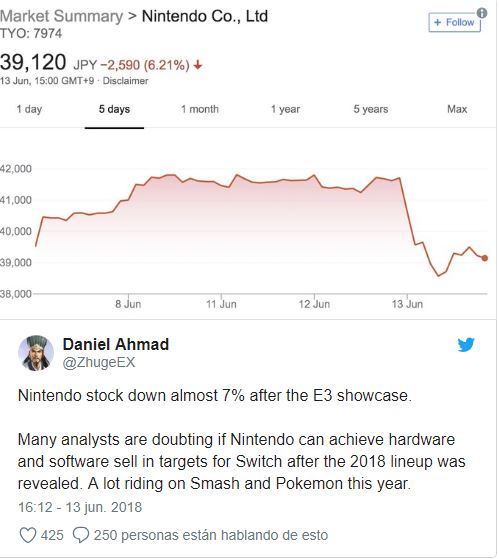Click the red down arrow indicator
The image size is (499, 559).
coord(198,65)
